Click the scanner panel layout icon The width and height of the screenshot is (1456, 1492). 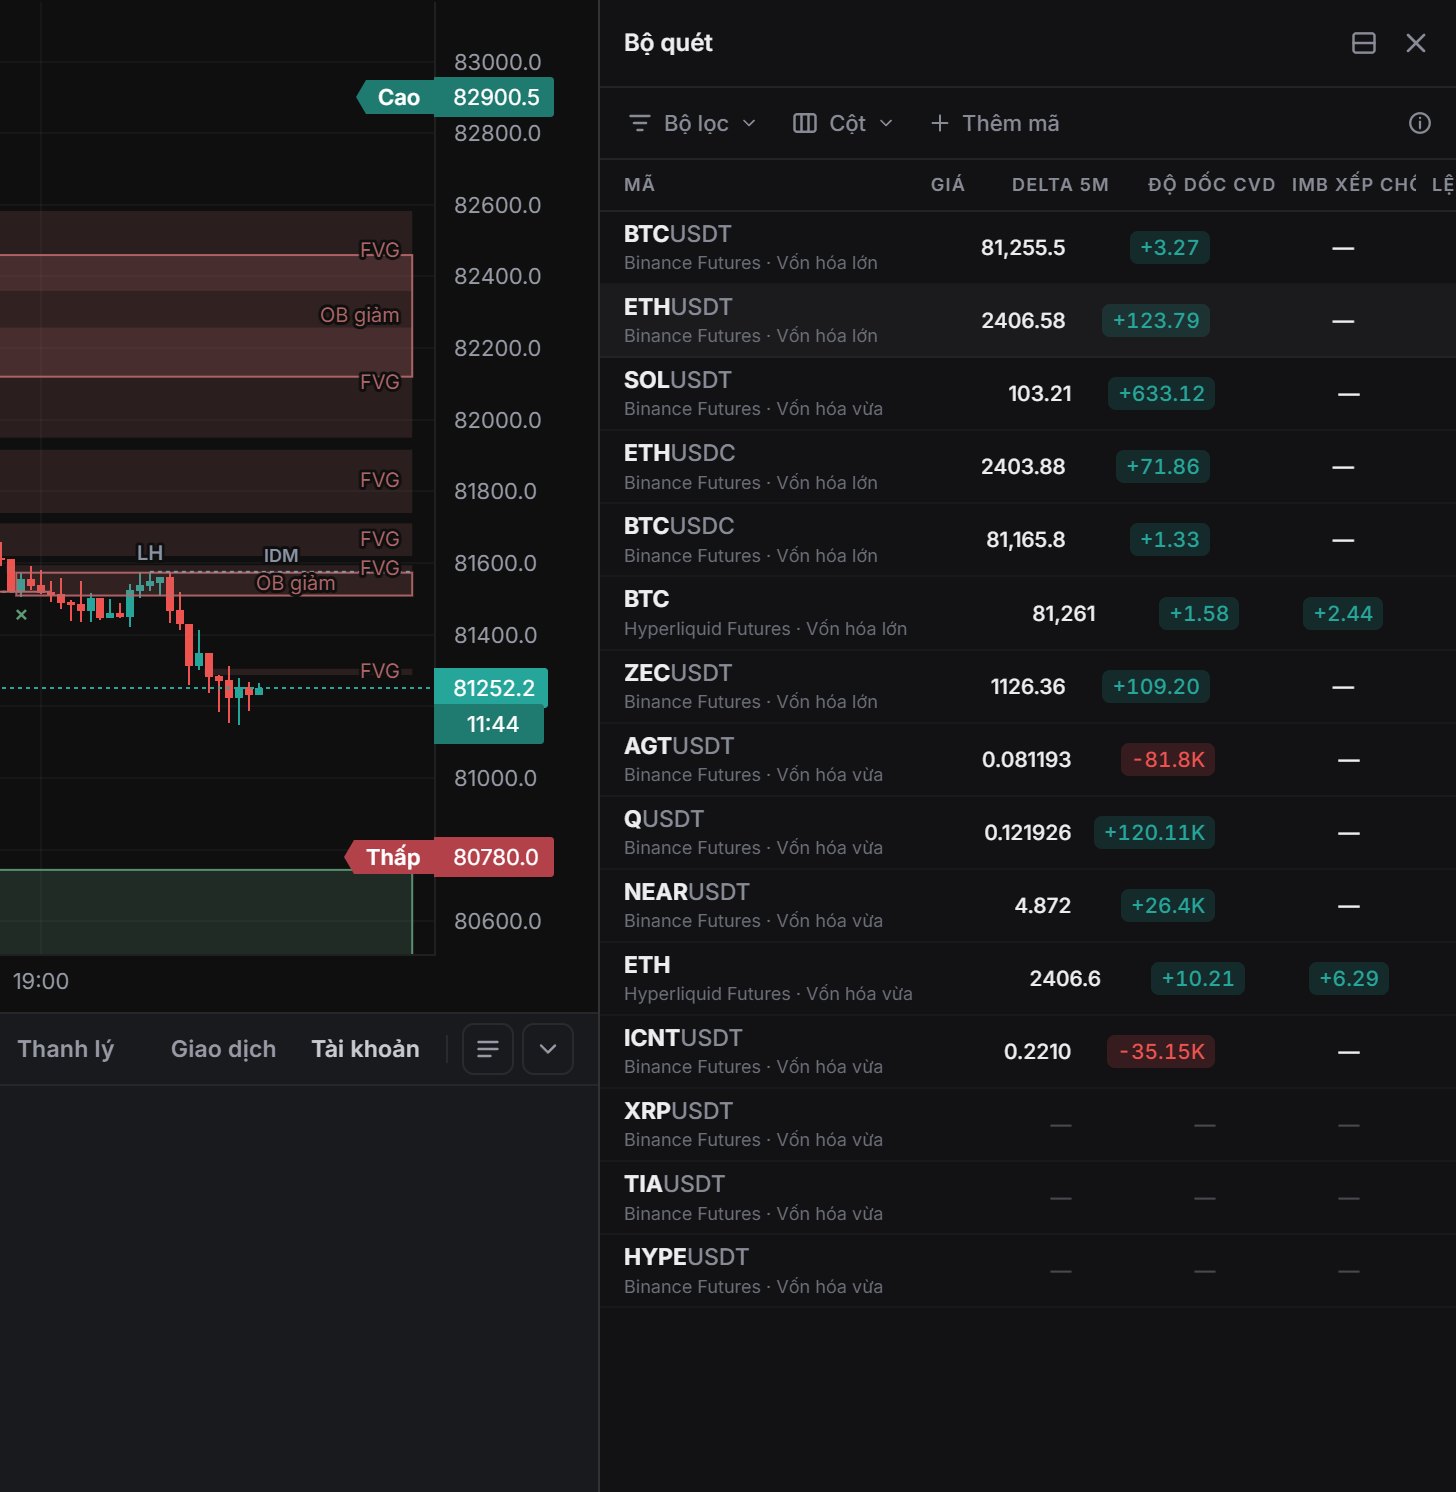pos(1363,43)
